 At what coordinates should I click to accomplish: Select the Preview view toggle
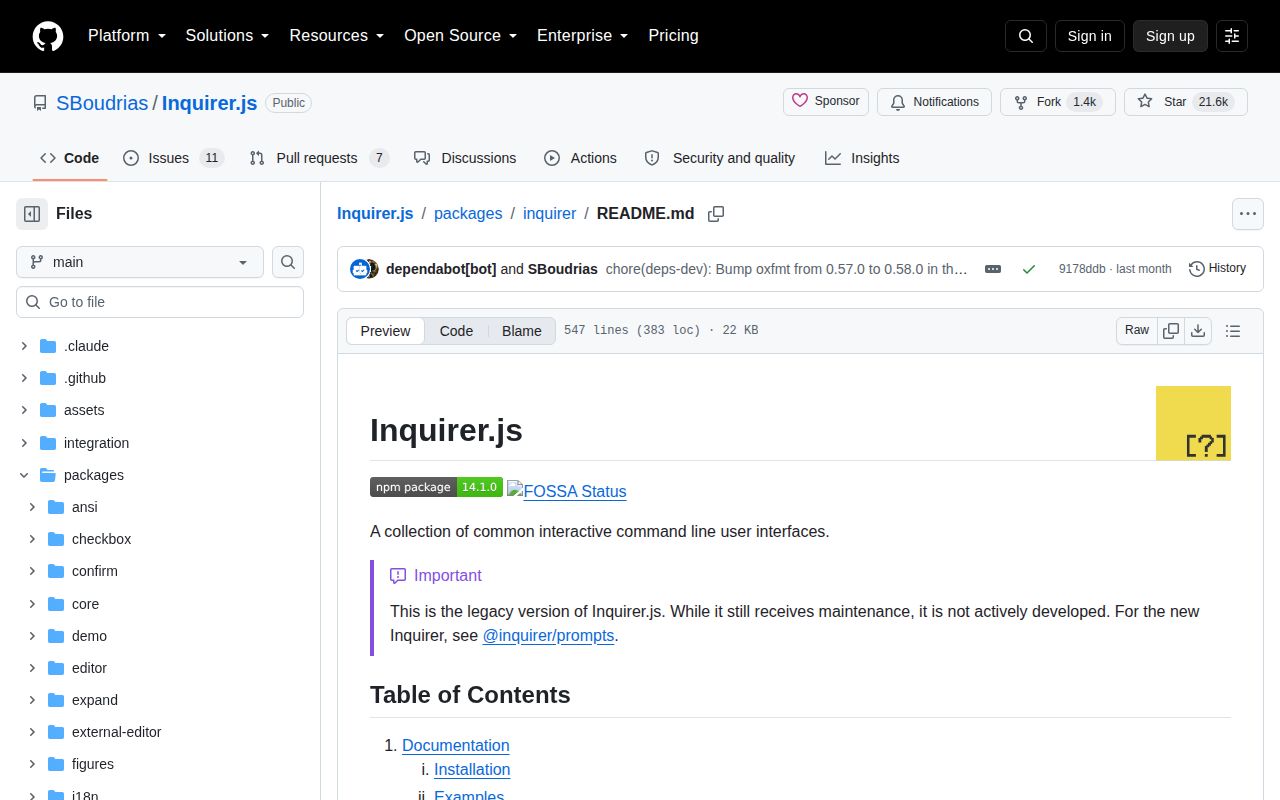(385, 331)
